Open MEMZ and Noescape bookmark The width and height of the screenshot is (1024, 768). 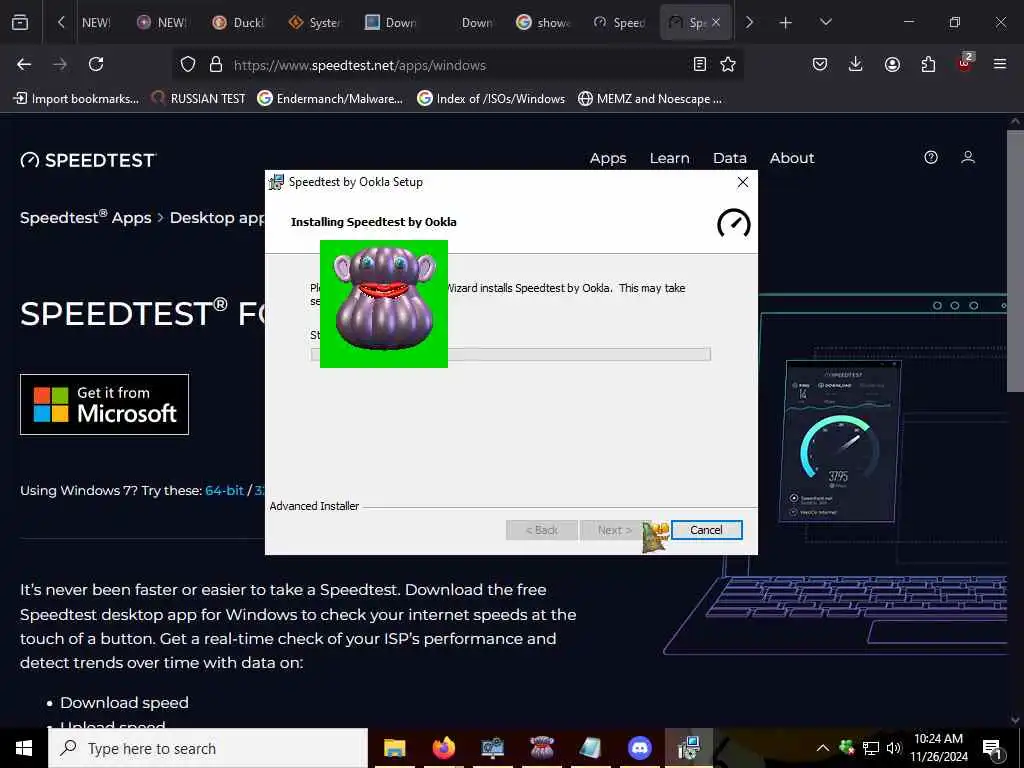pyautogui.click(x=650, y=99)
